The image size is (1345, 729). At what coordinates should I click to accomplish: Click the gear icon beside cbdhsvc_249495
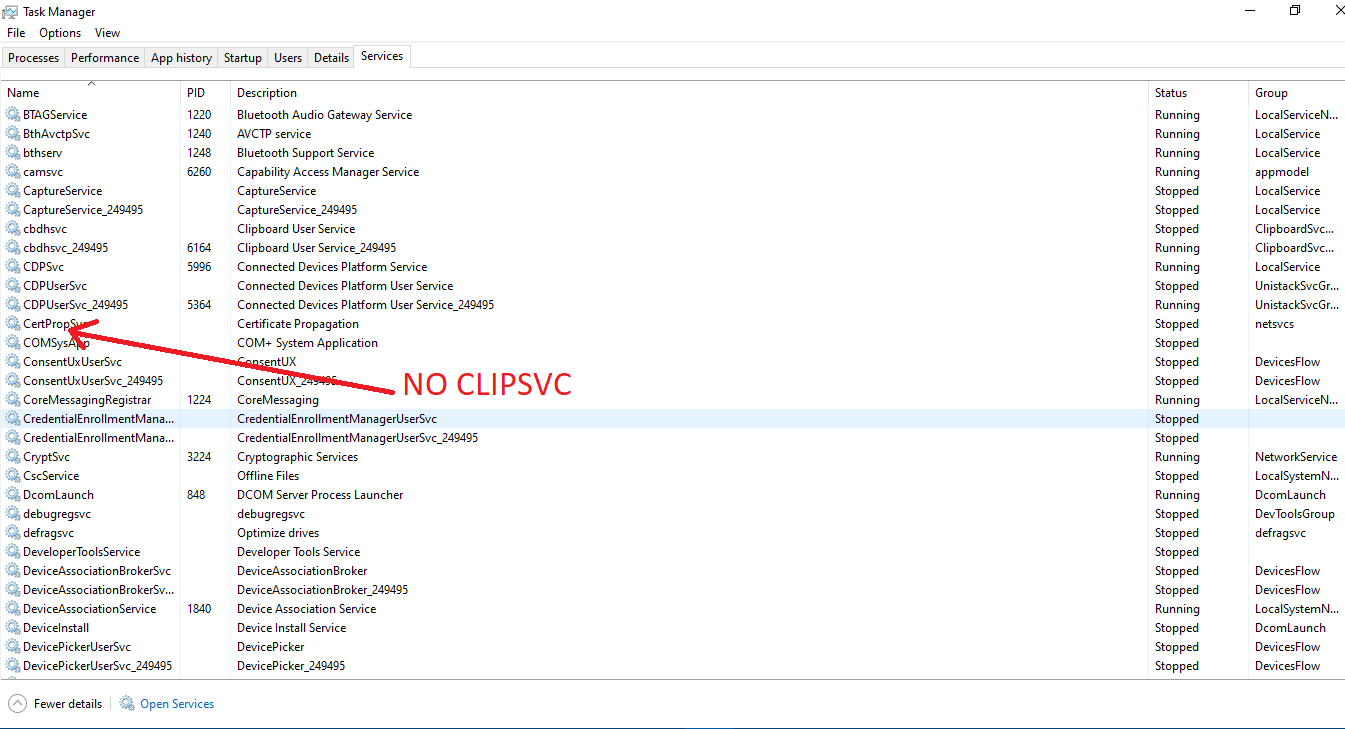click(x=13, y=248)
